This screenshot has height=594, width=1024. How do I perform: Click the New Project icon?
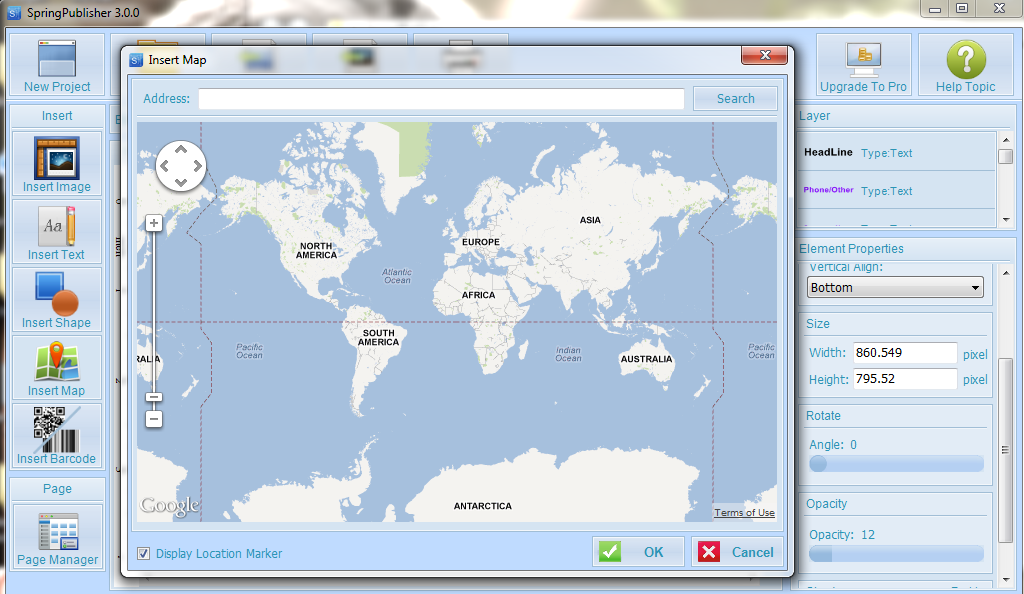point(57,66)
